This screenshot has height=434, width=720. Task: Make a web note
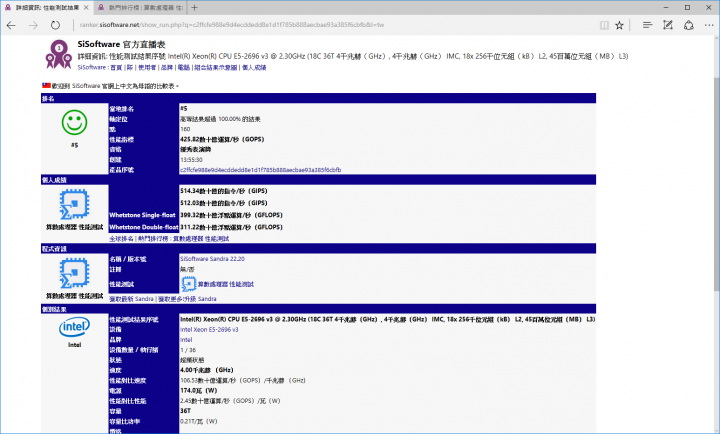coord(668,25)
